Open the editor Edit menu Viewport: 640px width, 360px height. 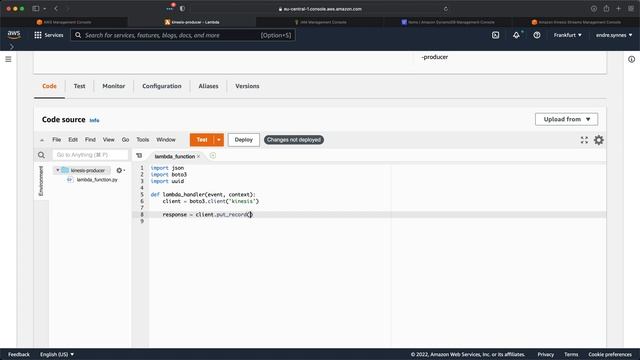pos(73,140)
